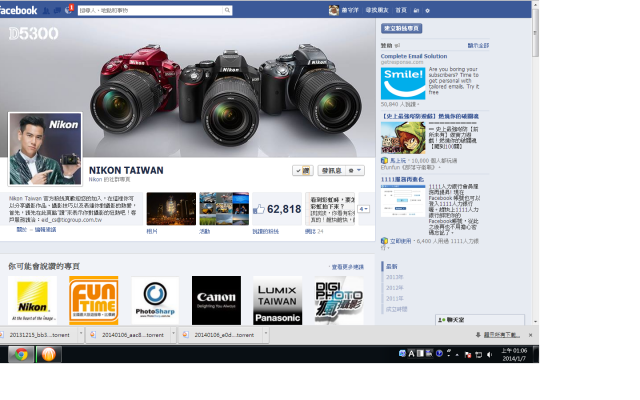640x400 pixels.
Task: Select the latest timeline marker
Action: (x=391, y=267)
